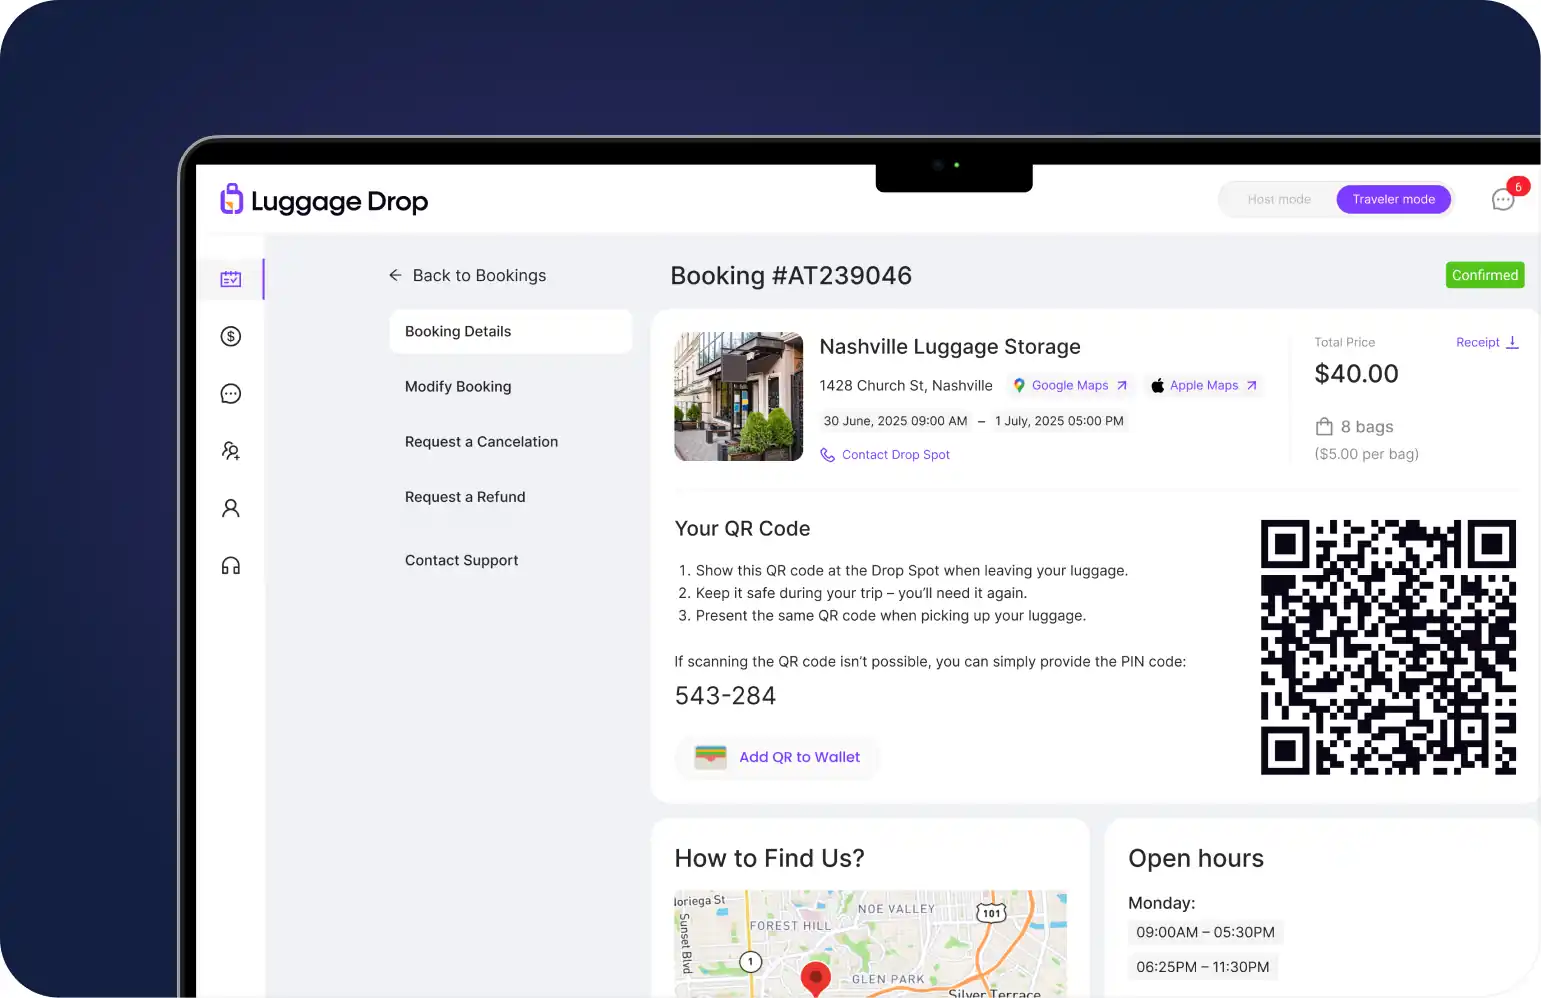The width and height of the screenshot is (1541, 998).
Task: Click the 30 June, 2025 09:00 AM date
Action: 895,421
